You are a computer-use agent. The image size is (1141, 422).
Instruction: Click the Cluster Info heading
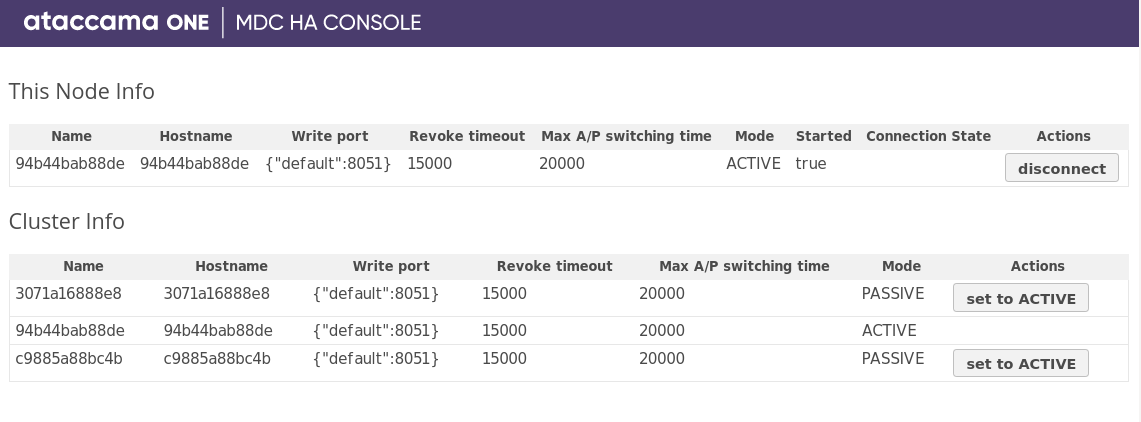point(67,222)
